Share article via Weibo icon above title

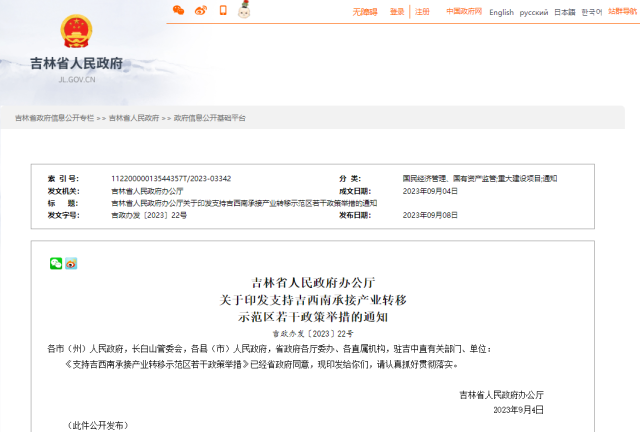[71, 264]
